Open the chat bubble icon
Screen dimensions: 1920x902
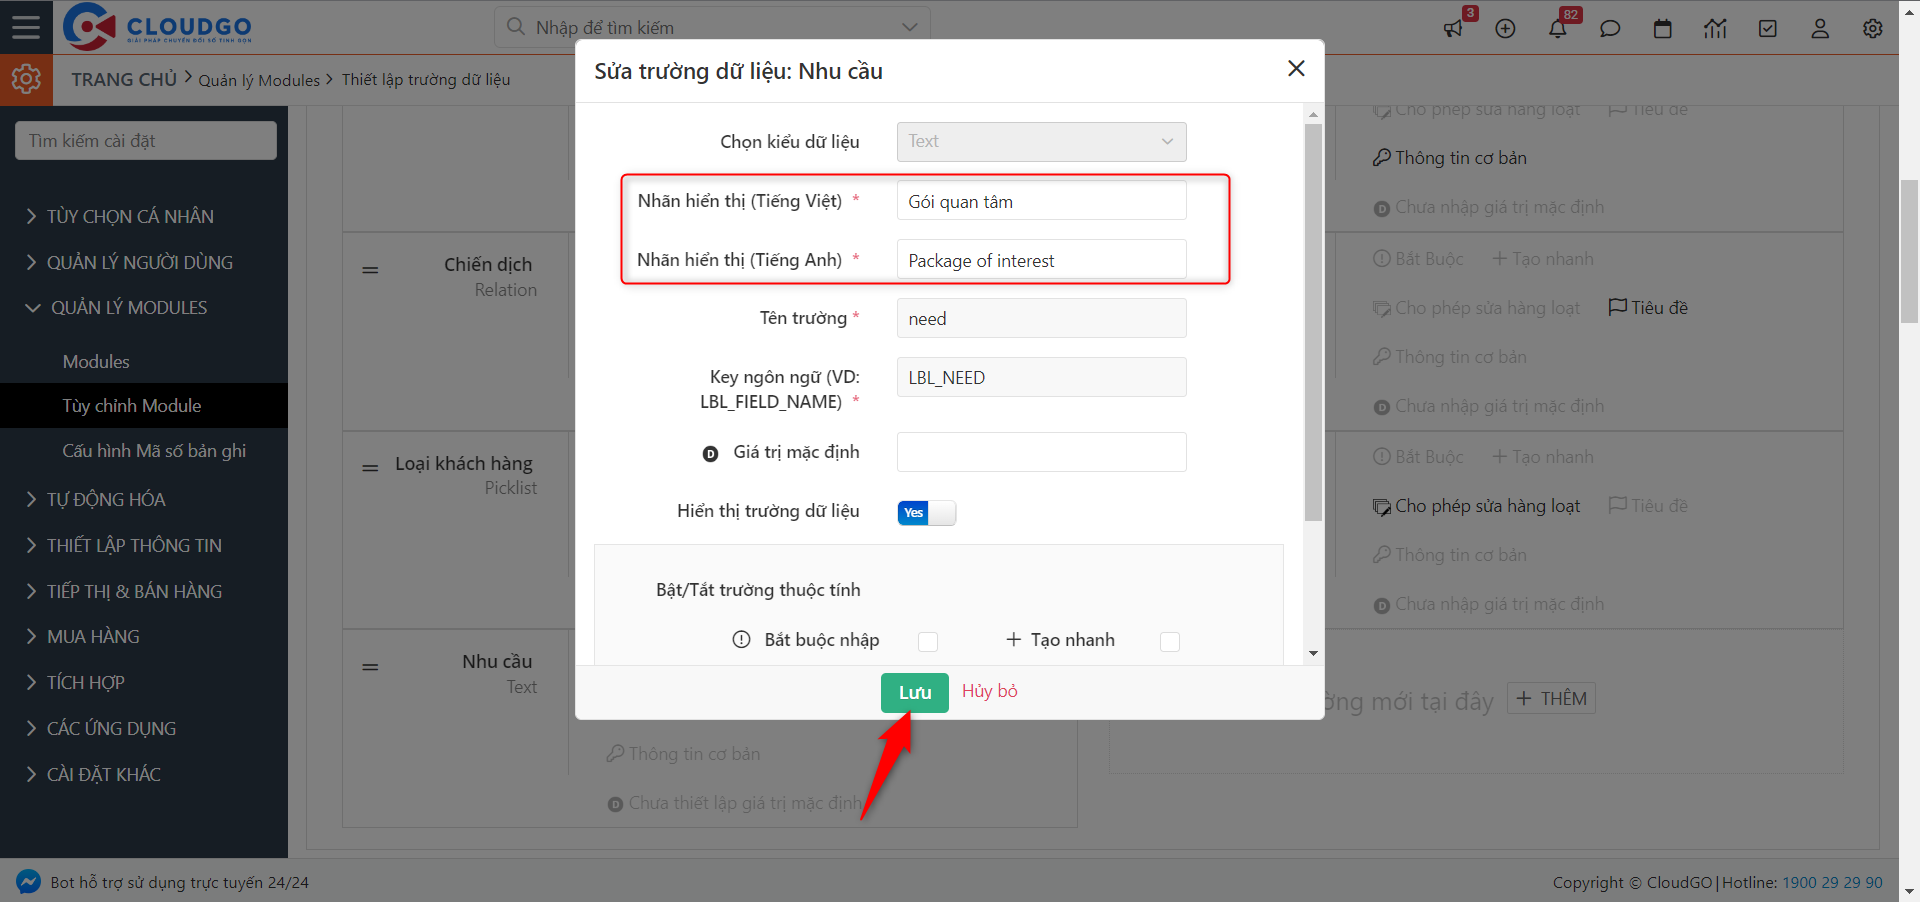click(x=1610, y=28)
